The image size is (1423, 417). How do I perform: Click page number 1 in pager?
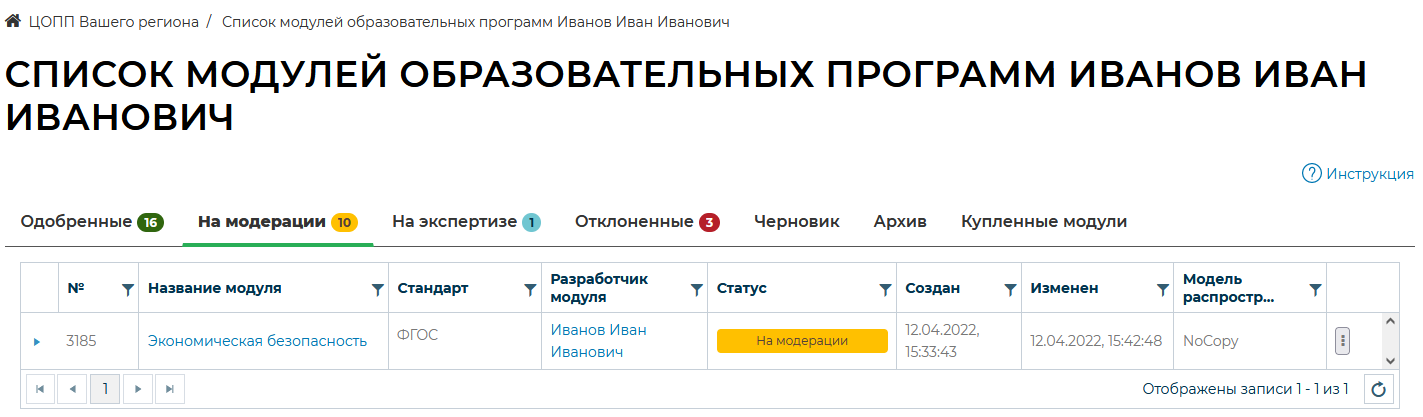coord(105,389)
